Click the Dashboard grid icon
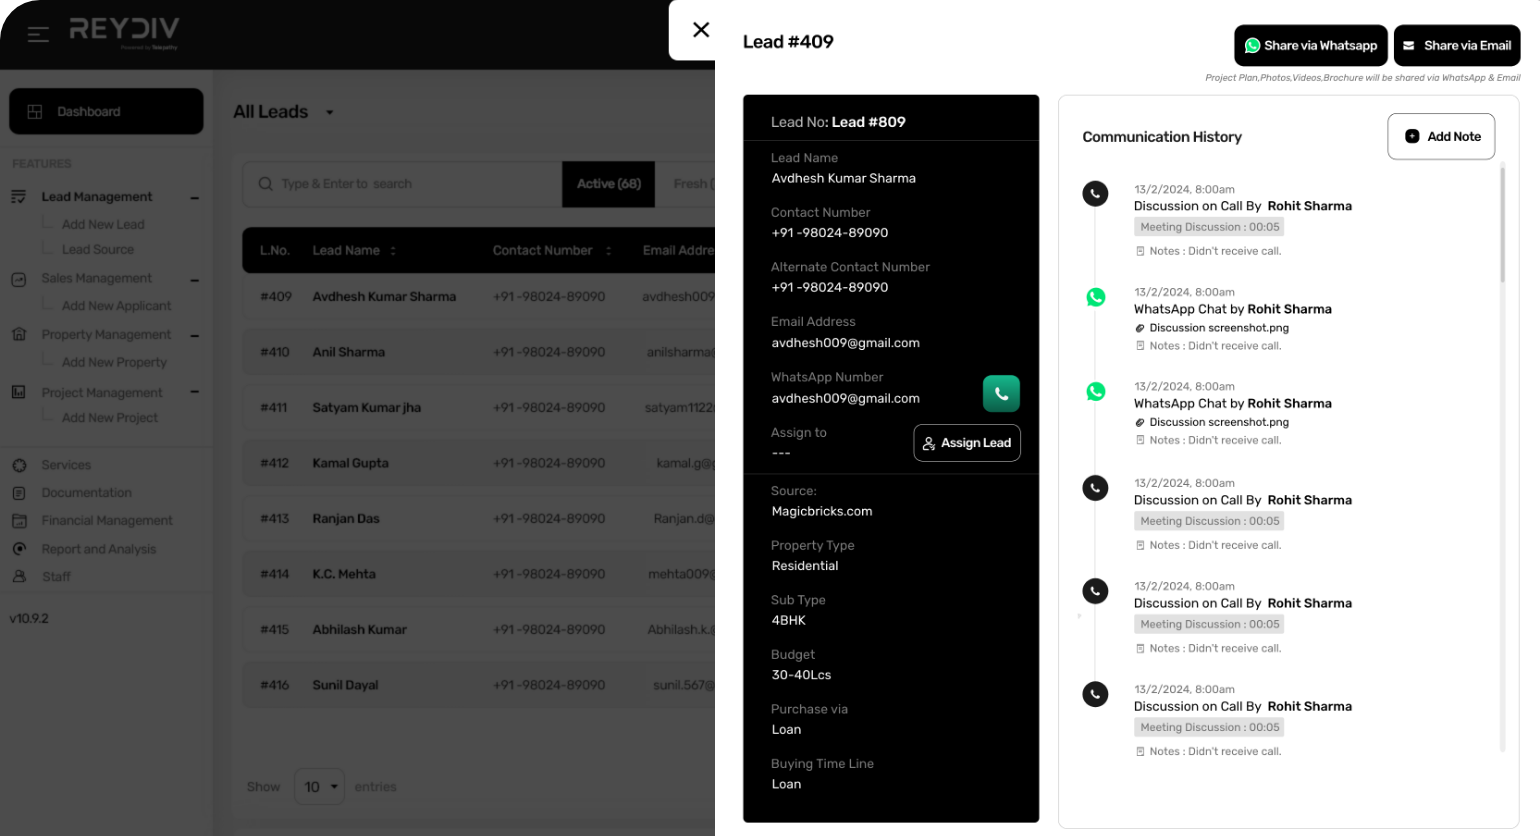This screenshot has height=836, width=1540. tap(35, 112)
